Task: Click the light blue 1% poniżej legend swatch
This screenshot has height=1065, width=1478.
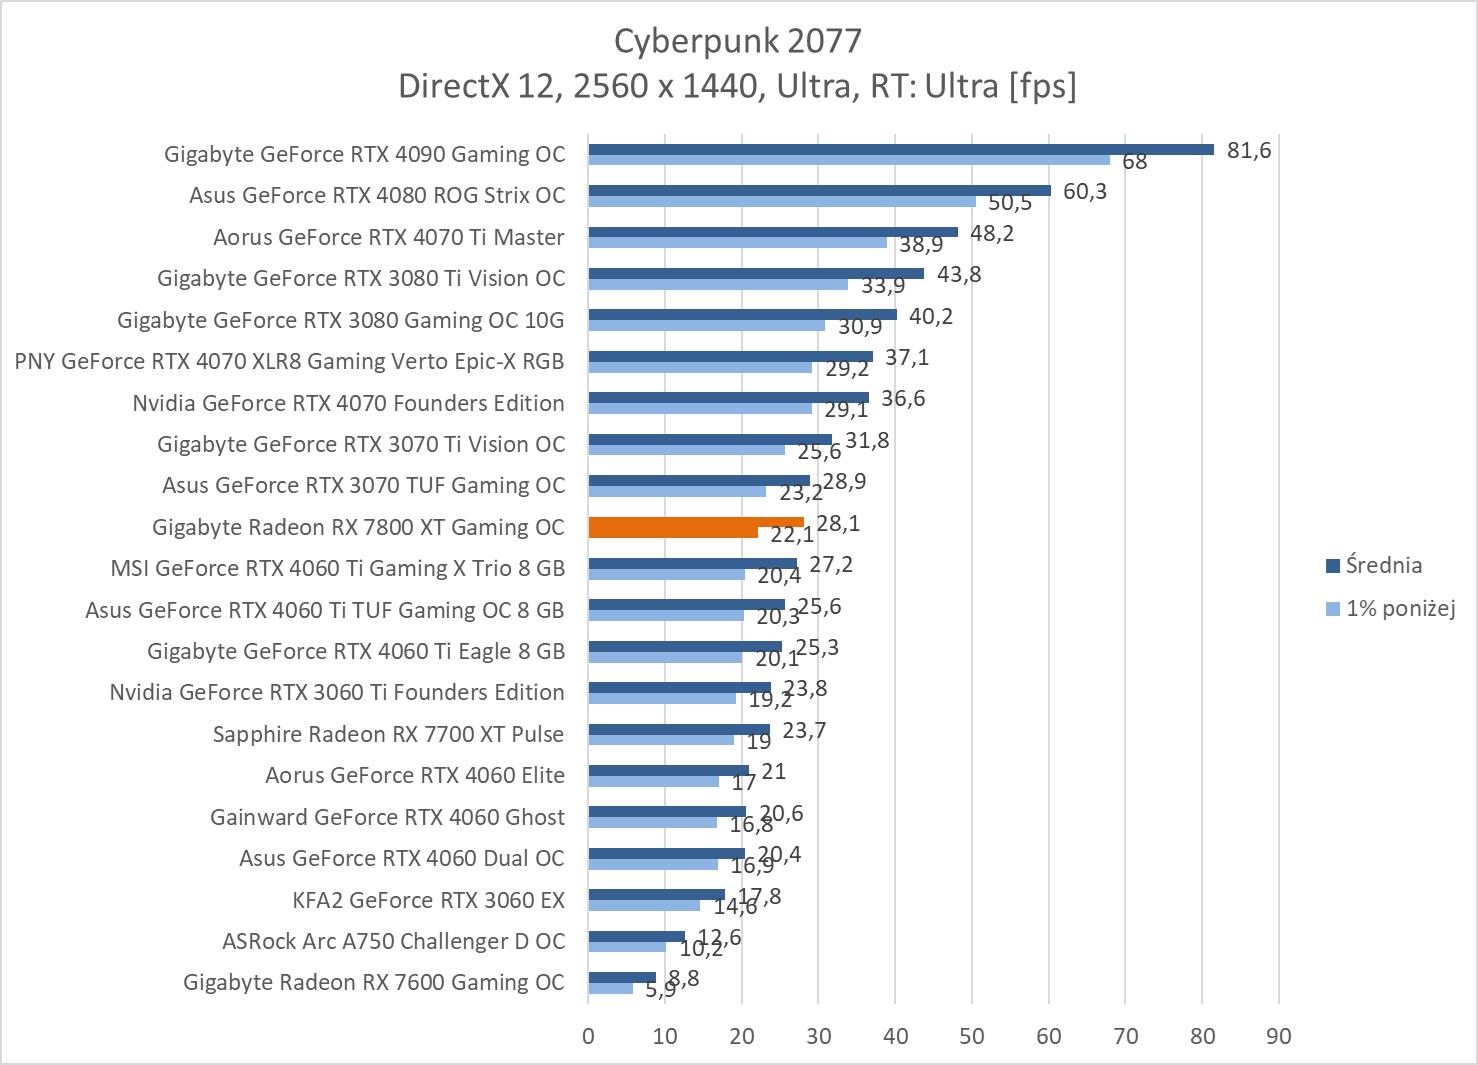Action: click(1332, 608)
